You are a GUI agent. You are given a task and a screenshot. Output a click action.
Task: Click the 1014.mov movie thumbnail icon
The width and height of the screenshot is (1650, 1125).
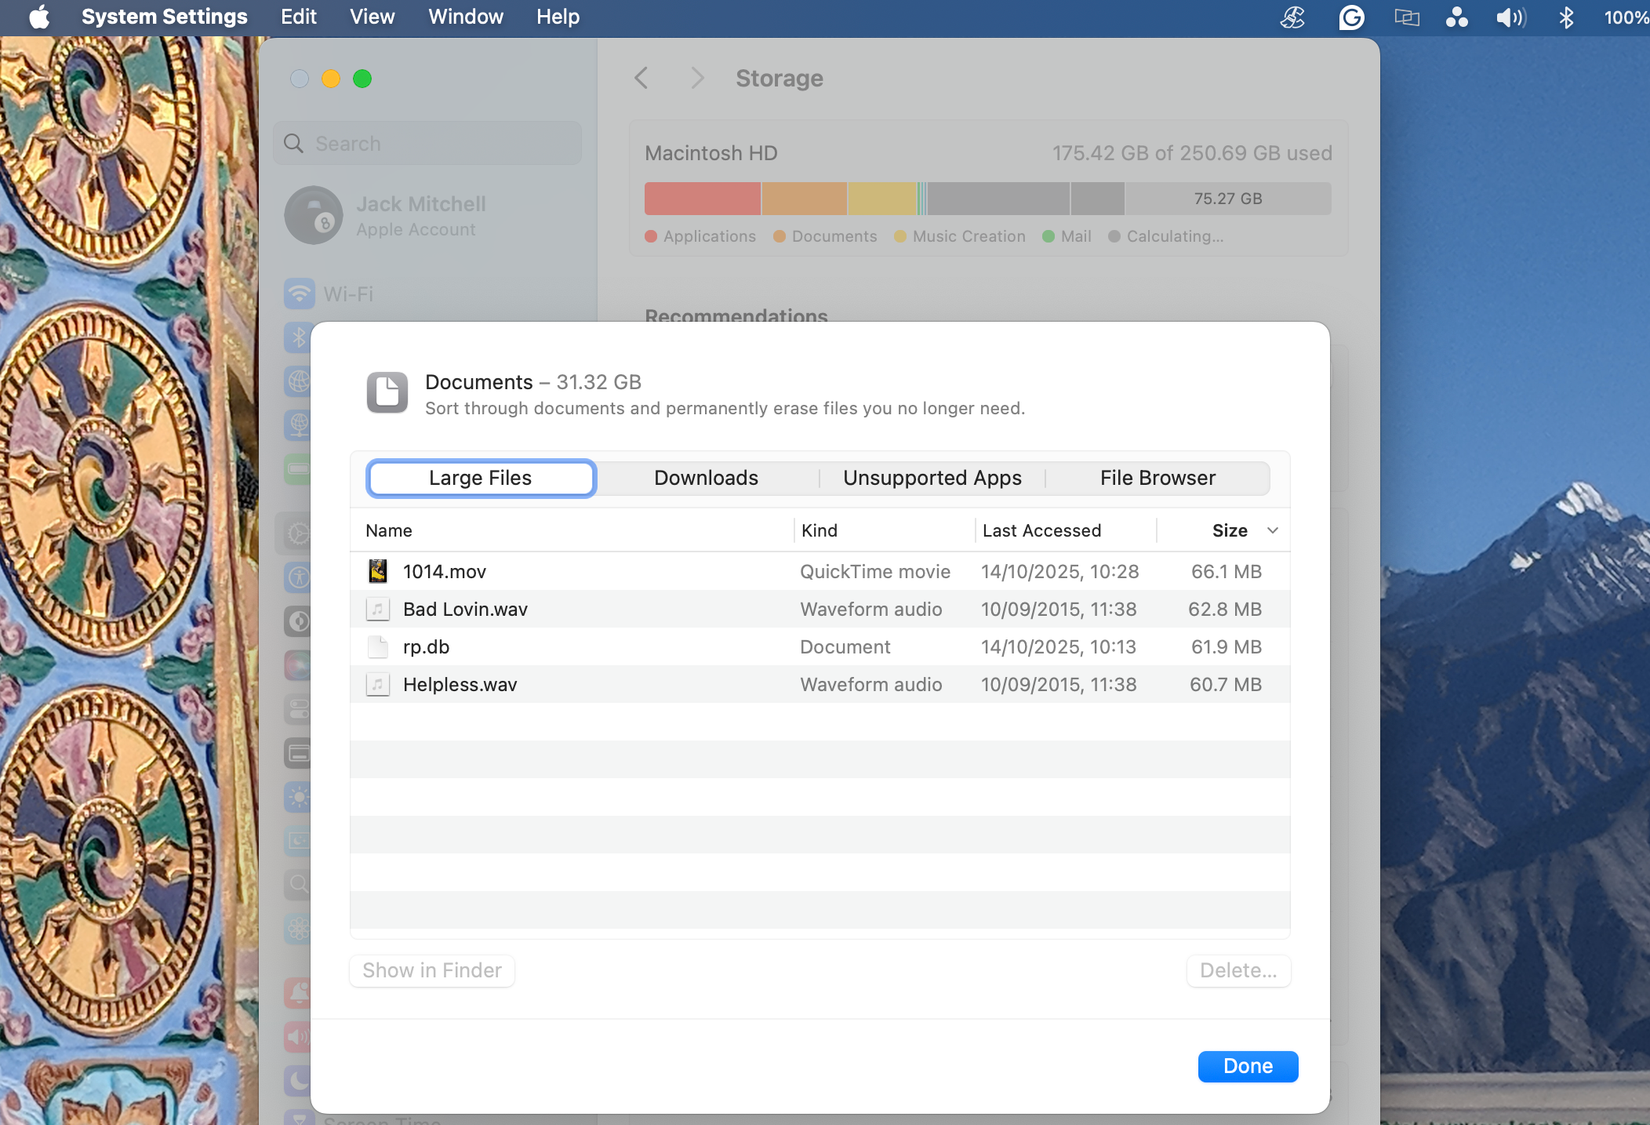point(378,570)
